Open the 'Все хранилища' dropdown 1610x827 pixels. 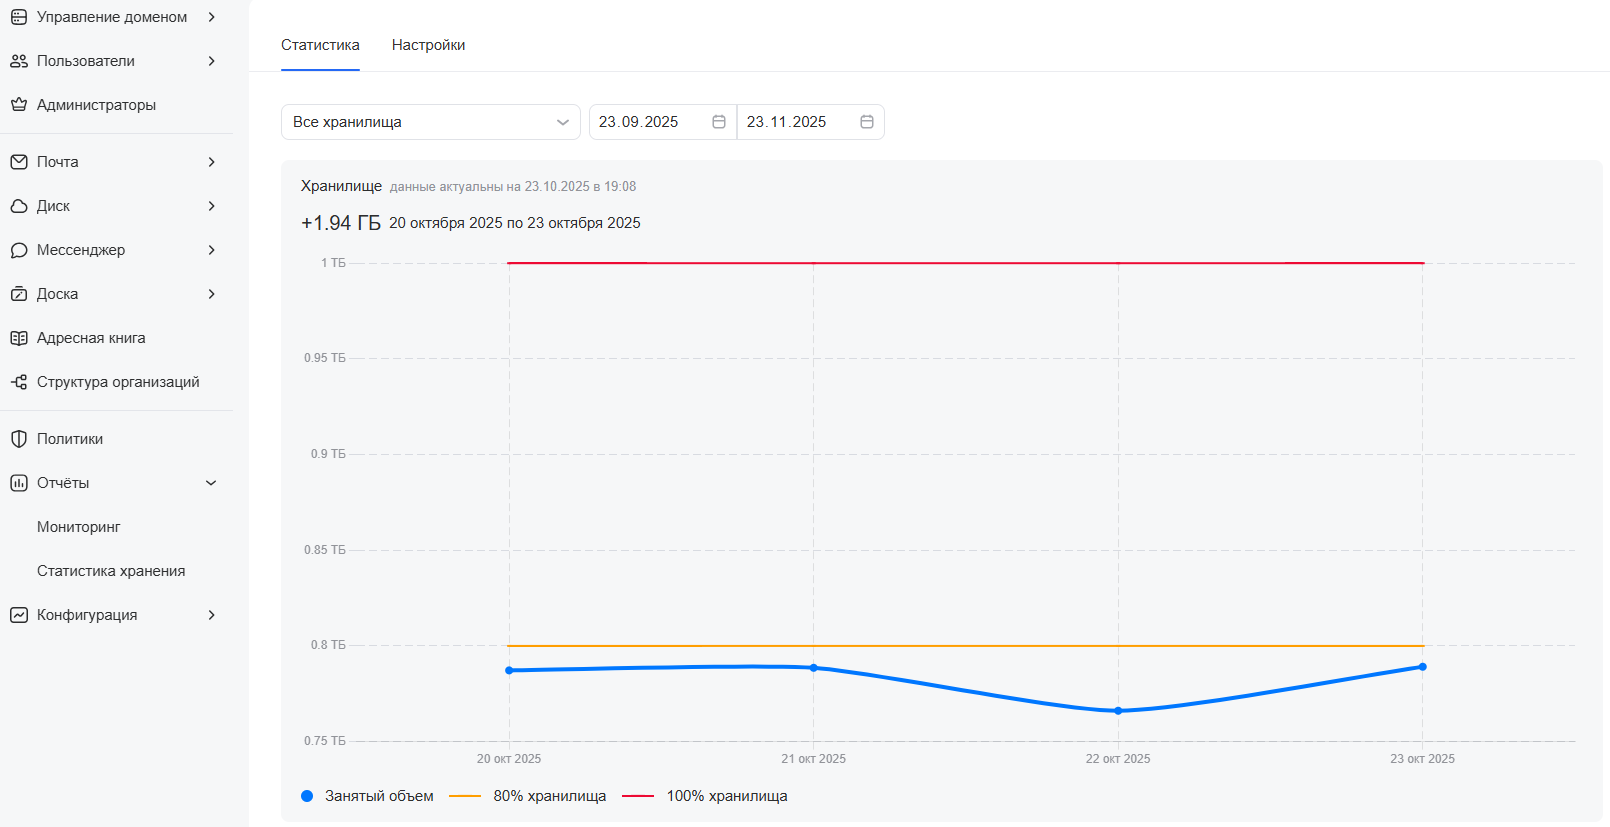[430, 122]
